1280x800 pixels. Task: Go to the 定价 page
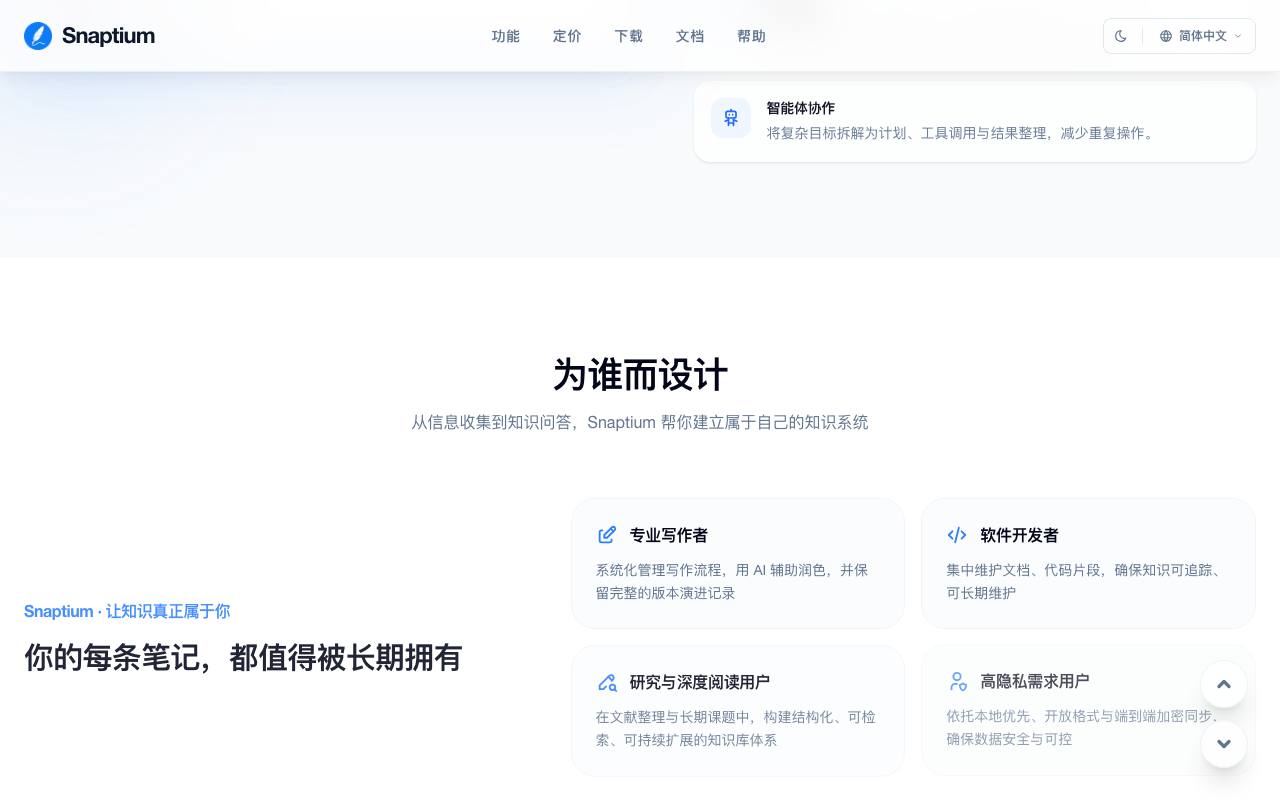pos(567,36)
